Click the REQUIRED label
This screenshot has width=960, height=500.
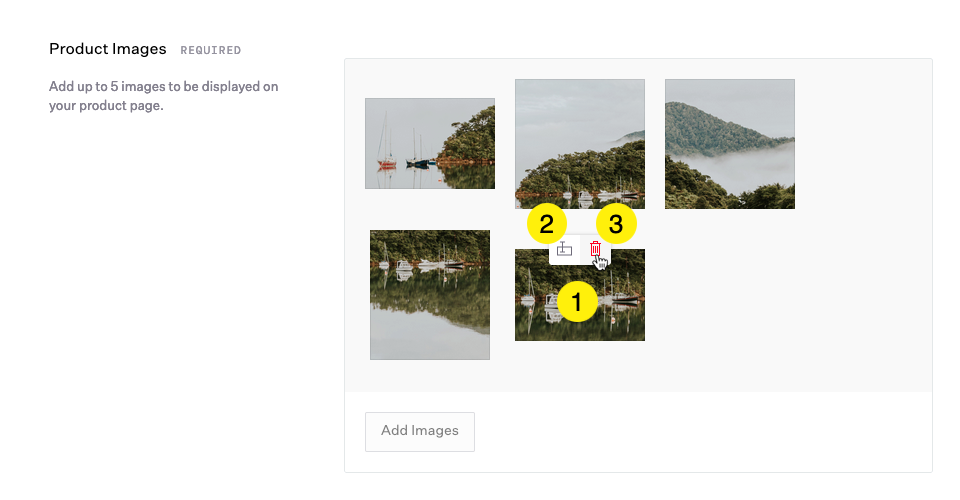[x=210, y=50]
